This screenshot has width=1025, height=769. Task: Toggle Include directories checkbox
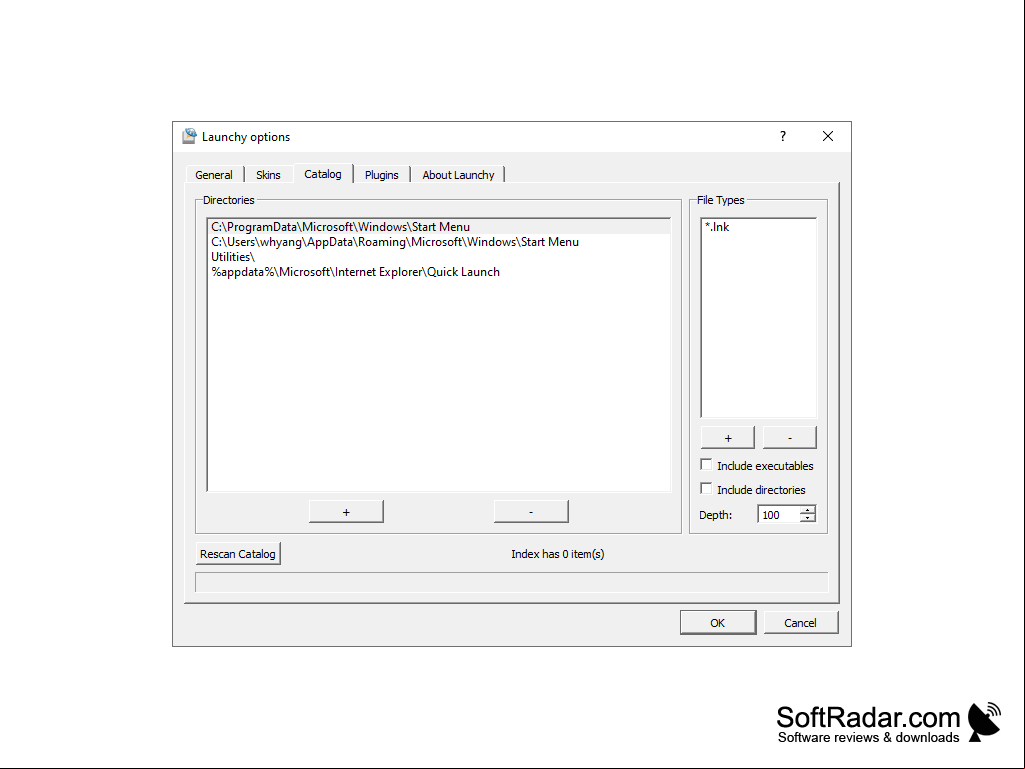(x=706, y=489)
